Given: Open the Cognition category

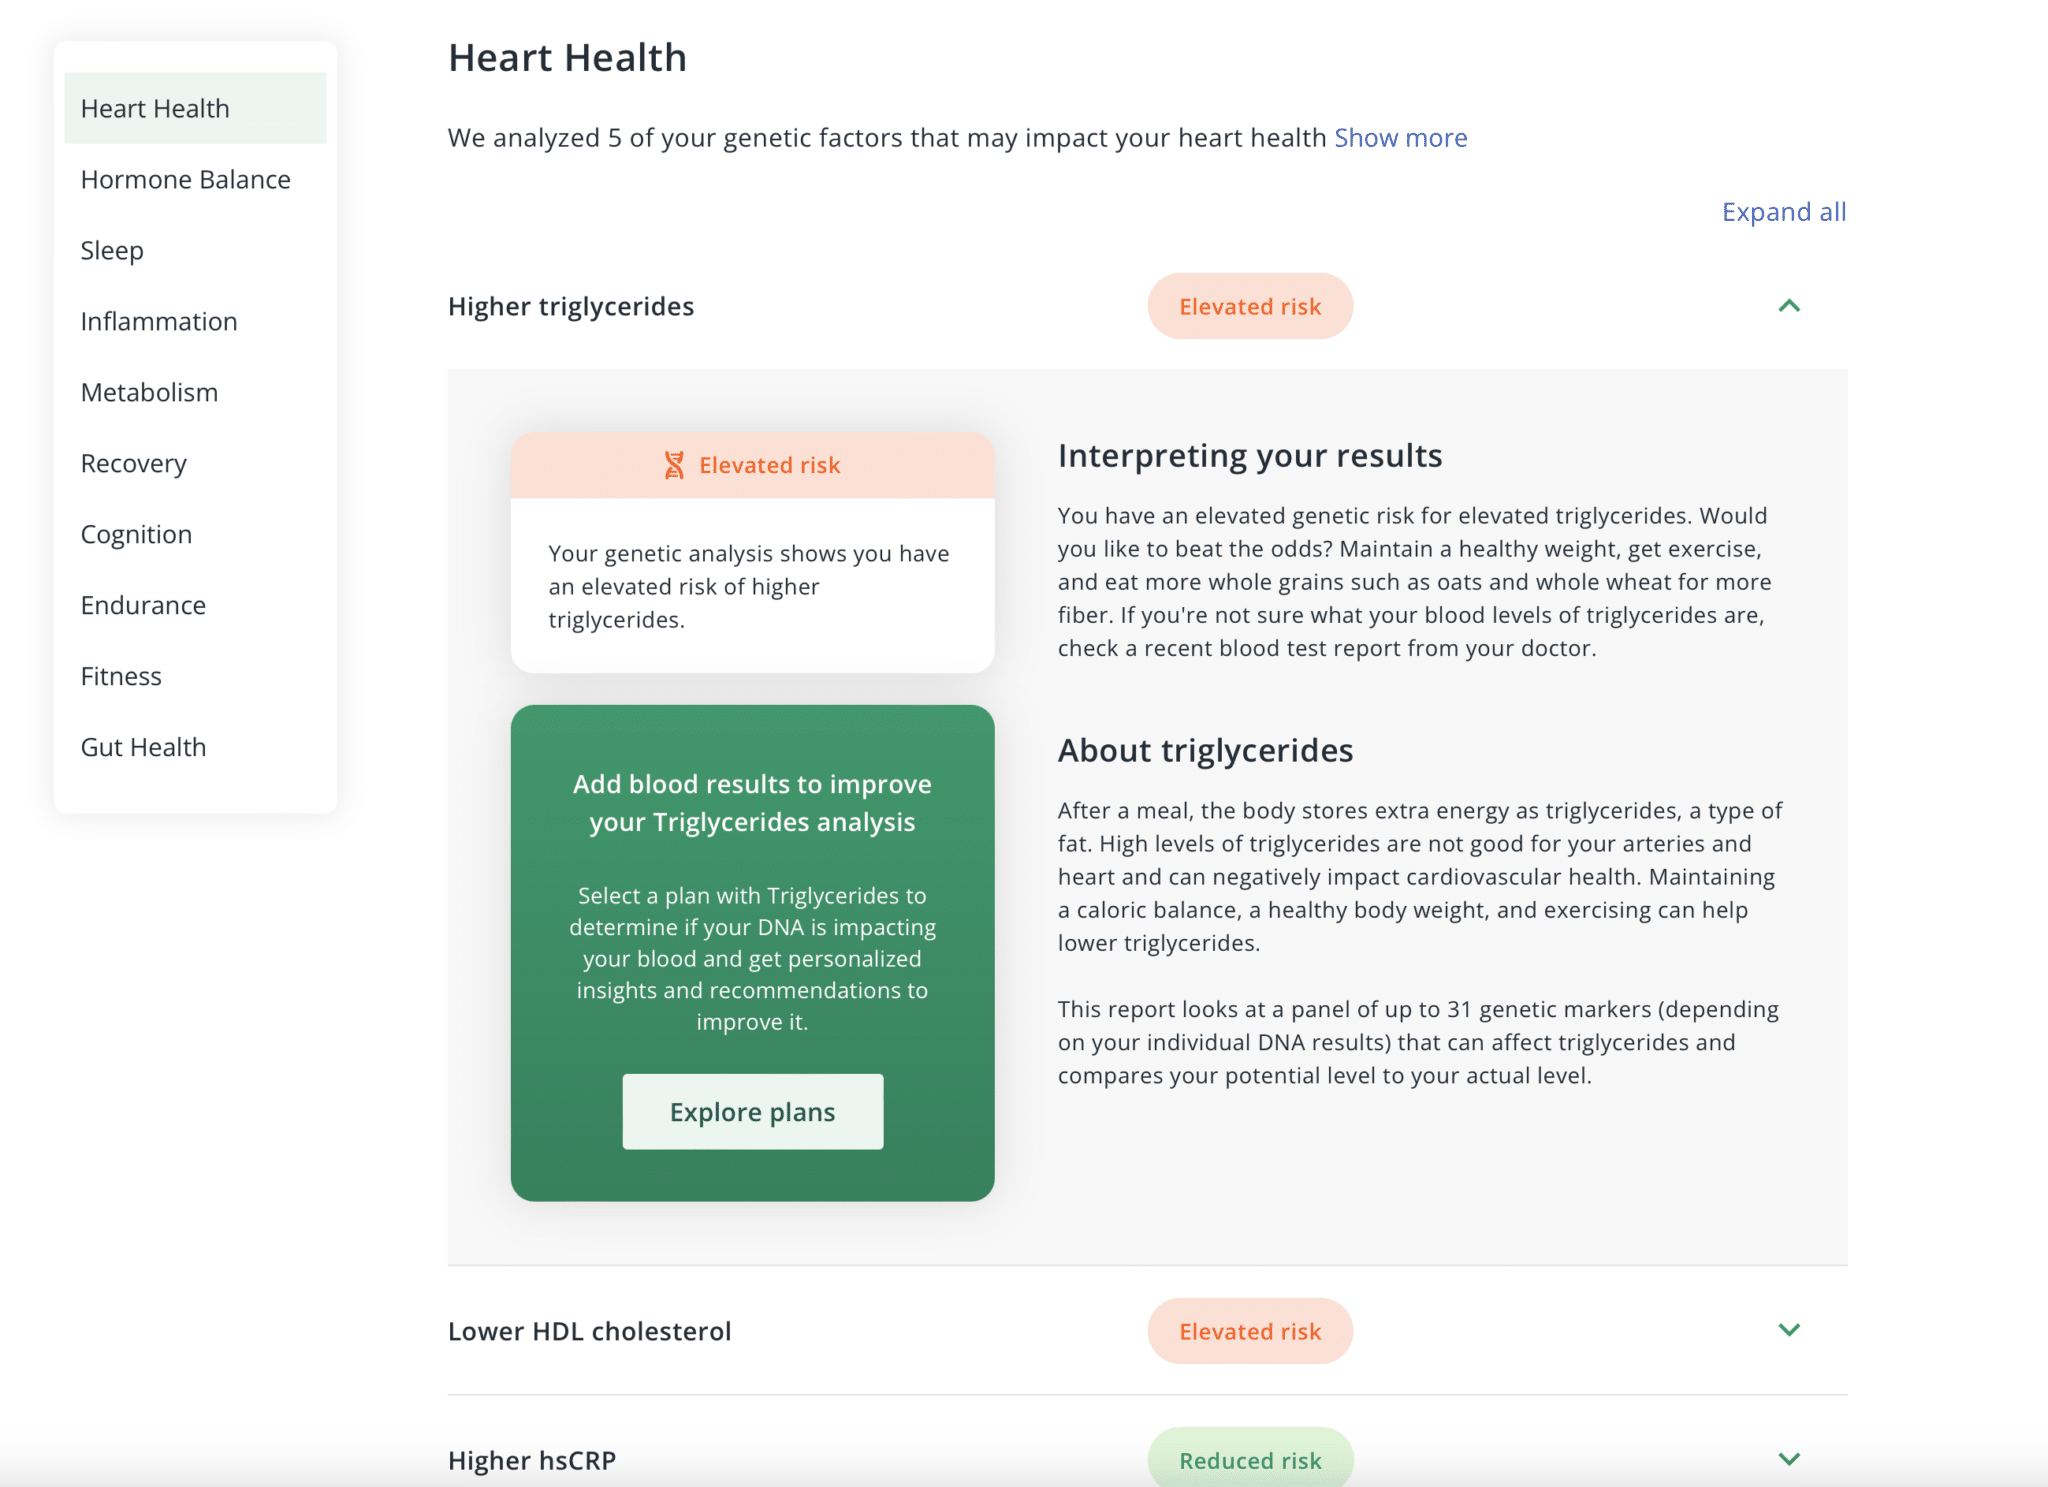Looking at the screenshot, I should click(136, 533).
